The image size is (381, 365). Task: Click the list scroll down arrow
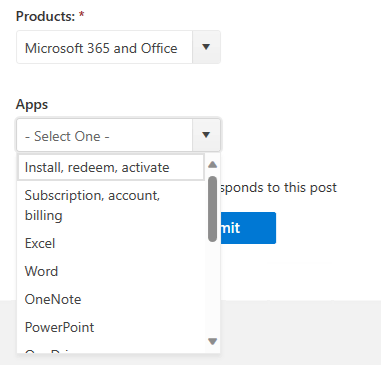(x=212, y=341)
